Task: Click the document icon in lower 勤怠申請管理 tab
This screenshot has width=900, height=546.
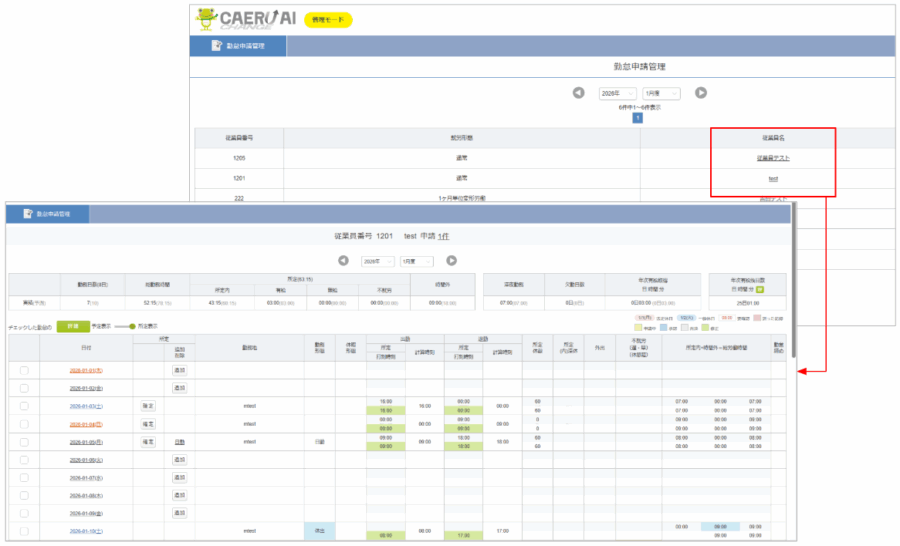Action: [x=24, y=214]
